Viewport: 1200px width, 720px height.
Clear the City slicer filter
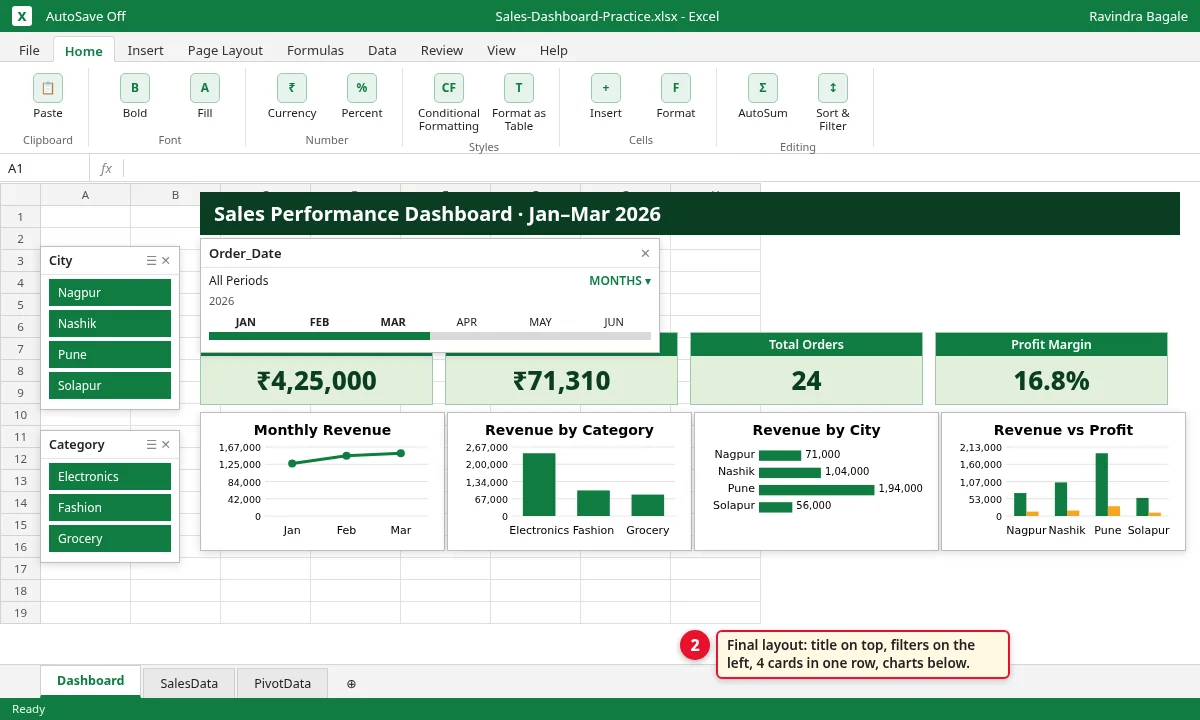[166, 261]
